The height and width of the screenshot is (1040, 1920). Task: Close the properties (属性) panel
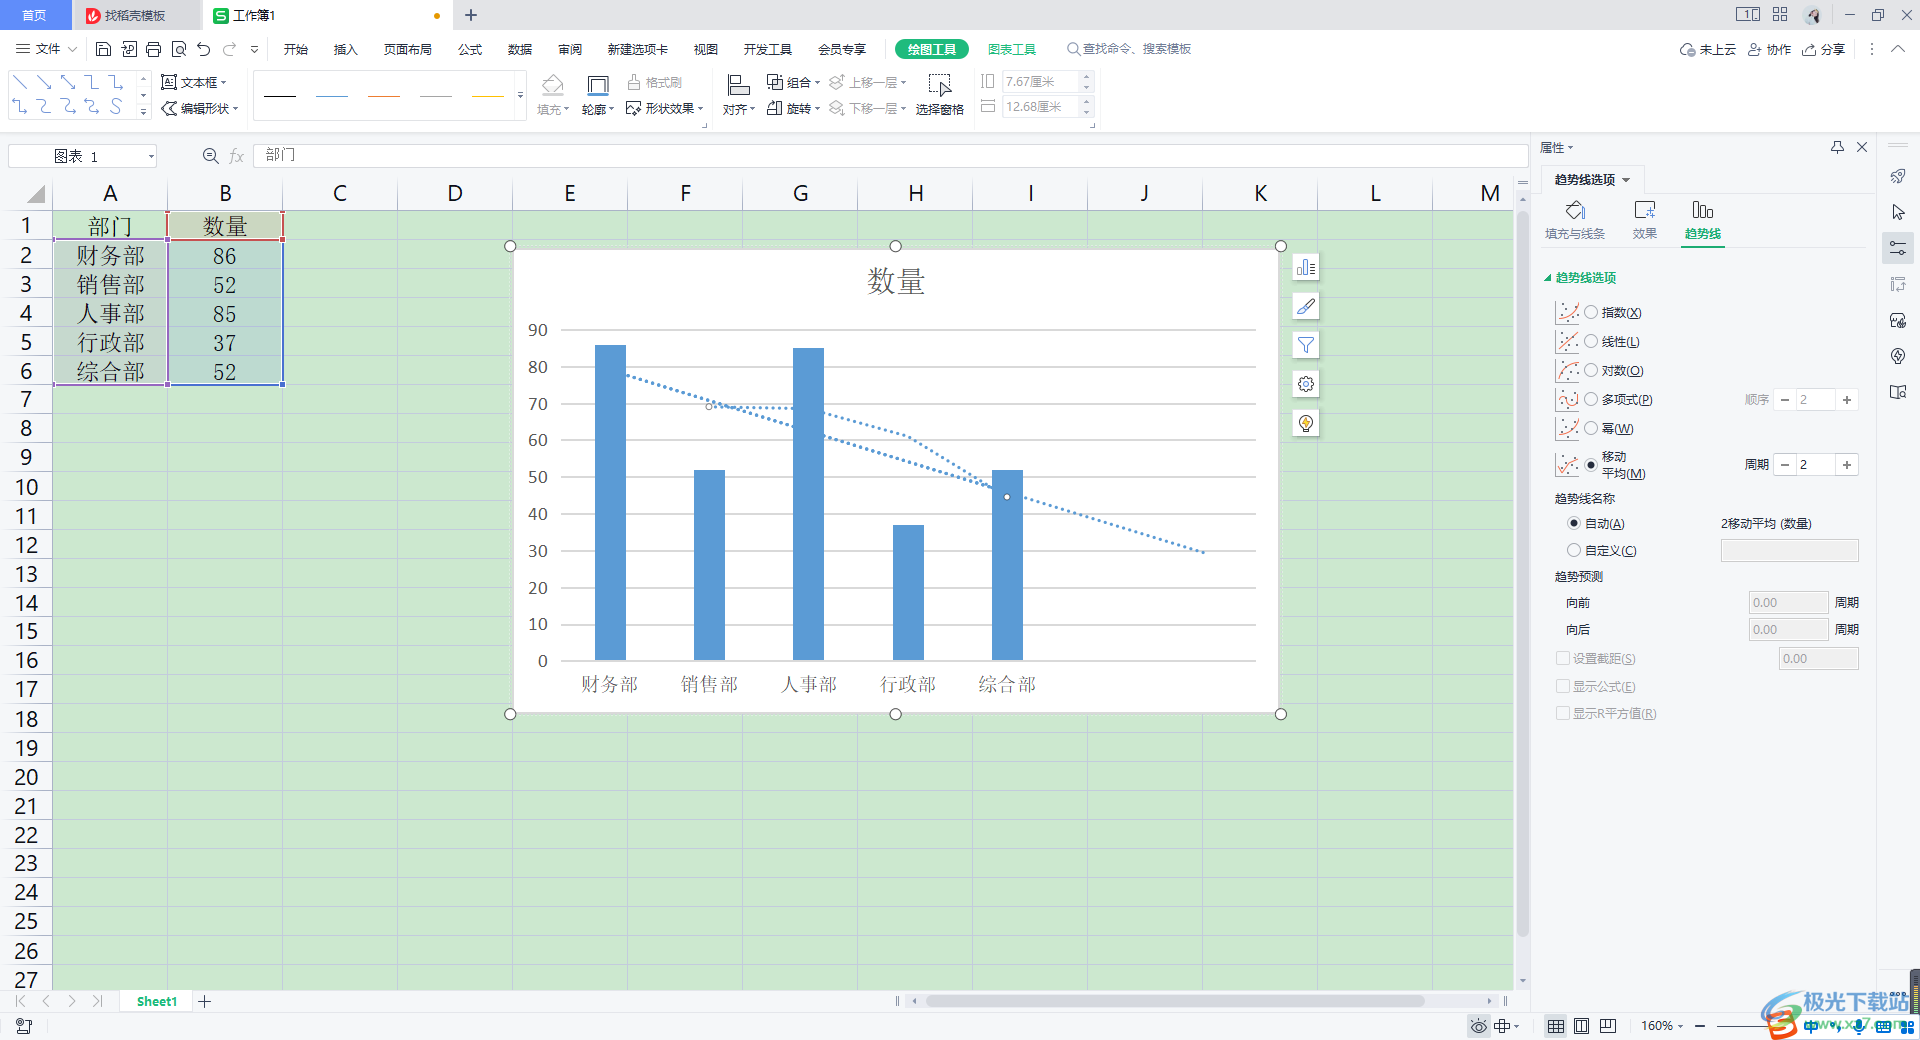1862,147
